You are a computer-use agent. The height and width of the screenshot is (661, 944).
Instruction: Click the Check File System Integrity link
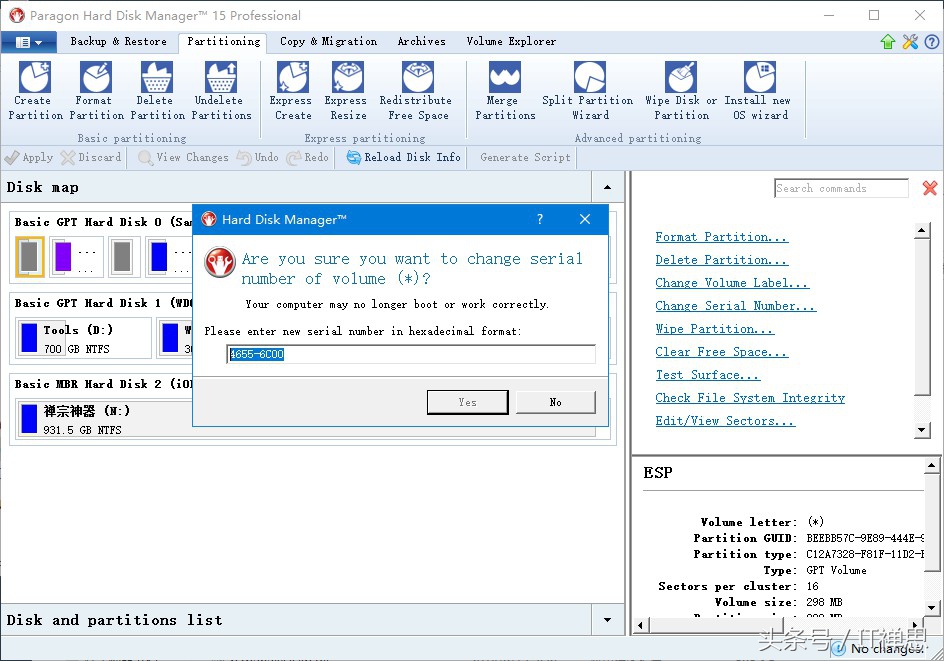pos(749,398)
